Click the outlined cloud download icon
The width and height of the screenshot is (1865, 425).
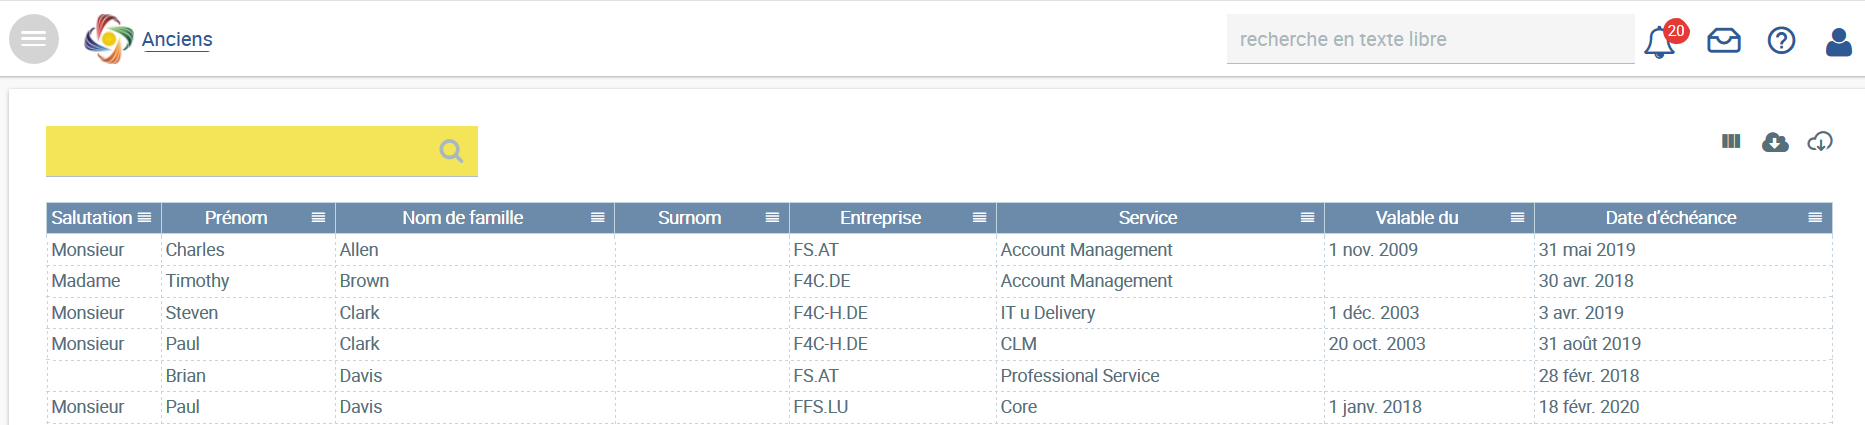pyautogui.click(x=1820, y=142)
